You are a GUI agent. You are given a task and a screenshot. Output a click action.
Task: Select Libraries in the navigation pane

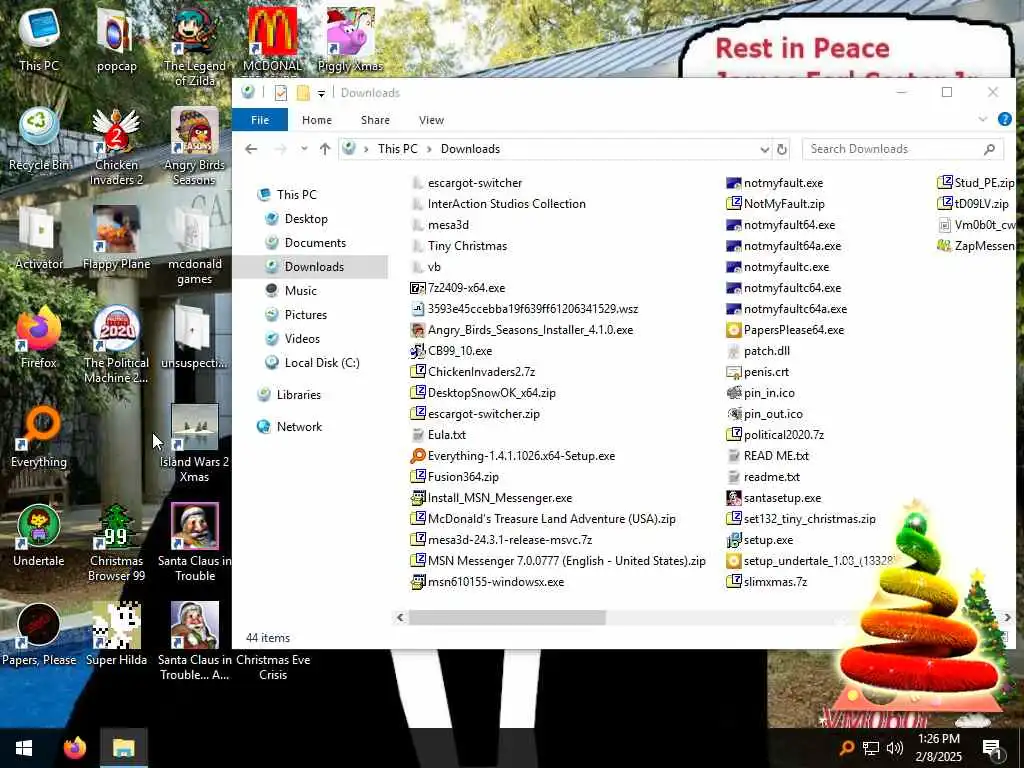298,394
